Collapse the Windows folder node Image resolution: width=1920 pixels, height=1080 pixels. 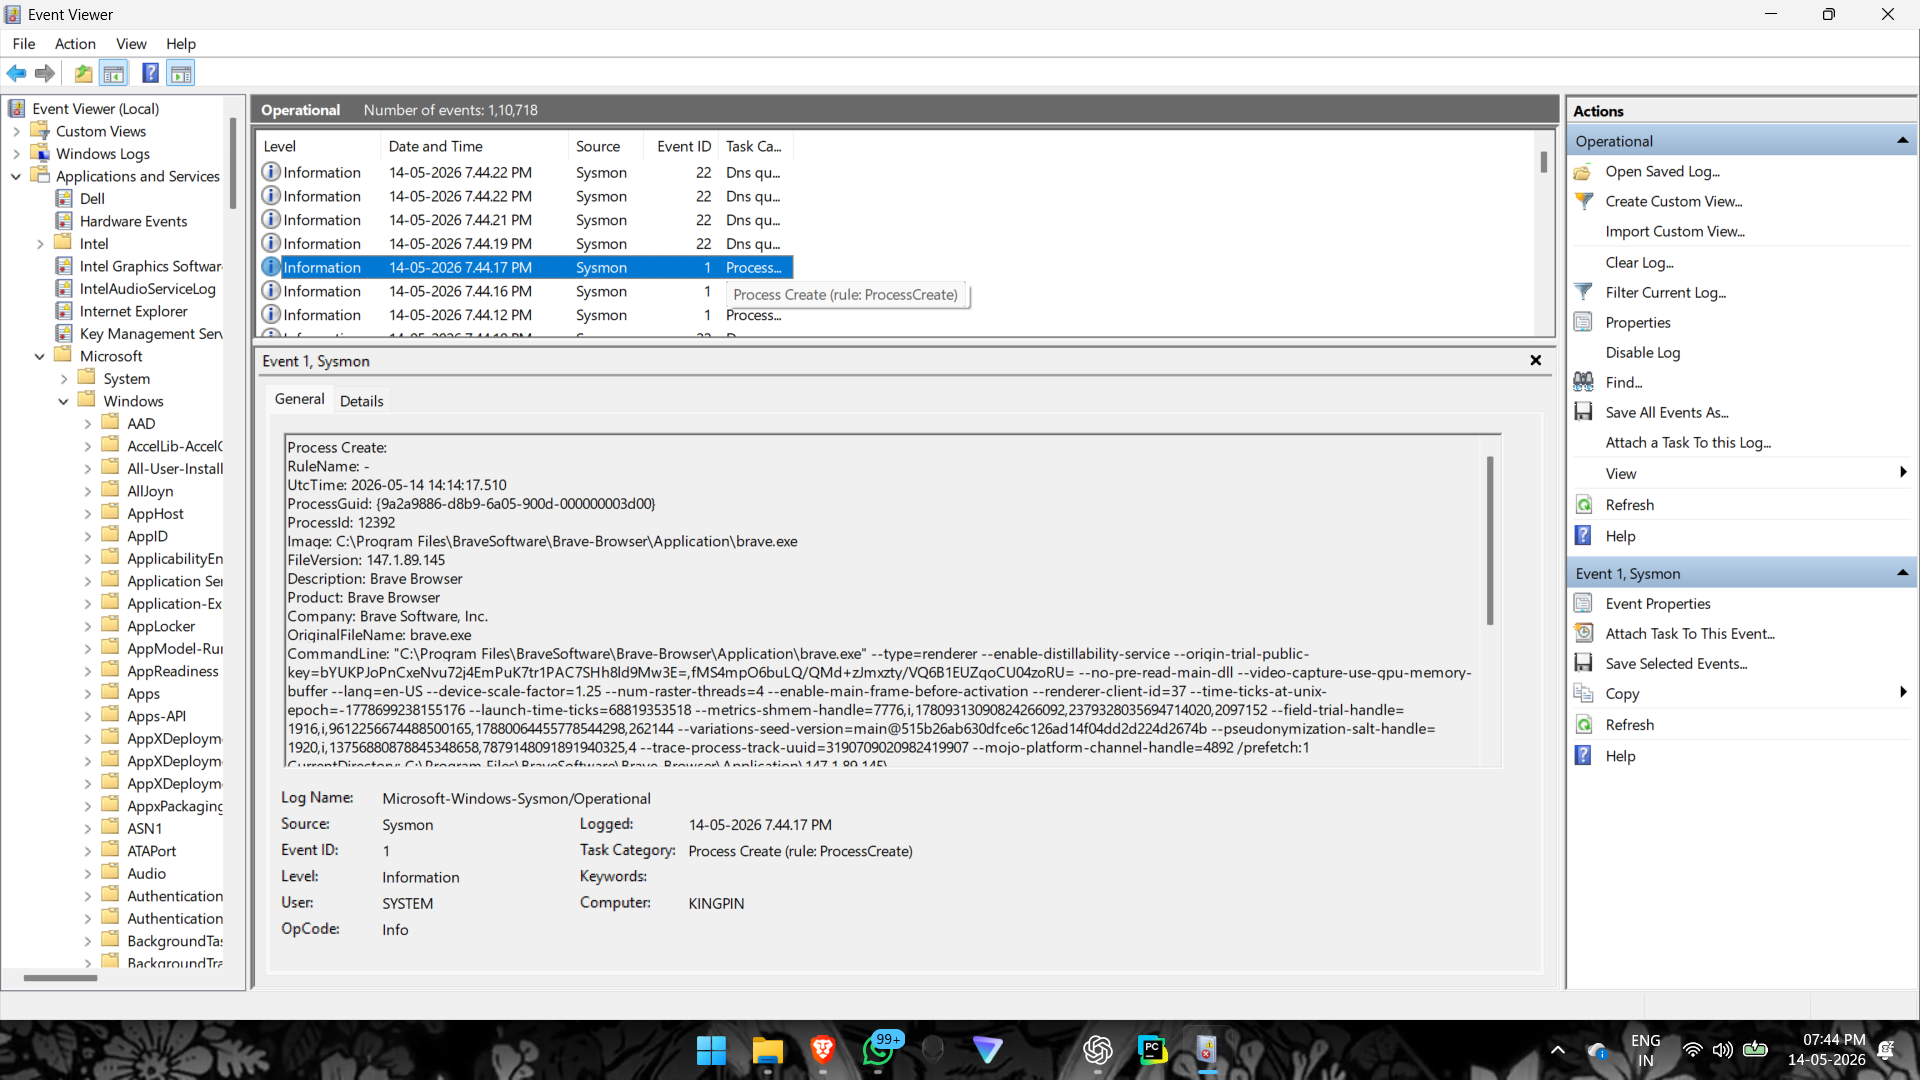64,401
